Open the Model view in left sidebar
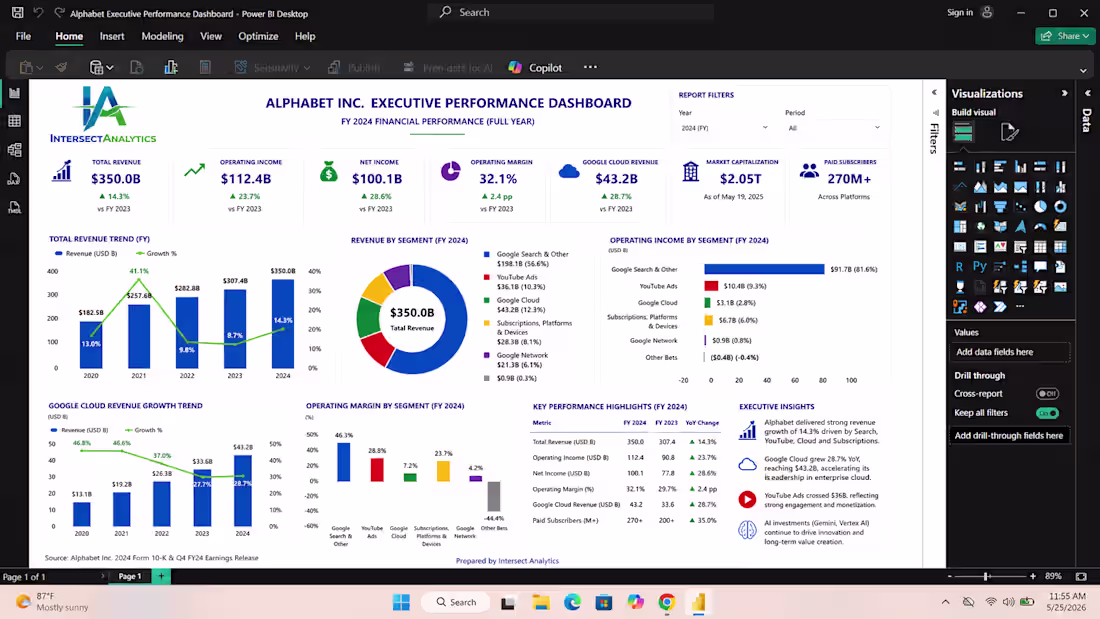This screenshot has width=1100, height=619. [14, 150]
